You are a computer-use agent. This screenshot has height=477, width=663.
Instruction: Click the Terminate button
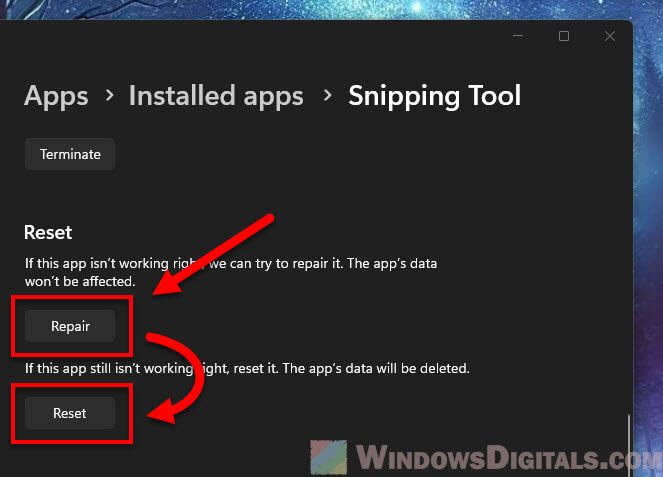70,154
